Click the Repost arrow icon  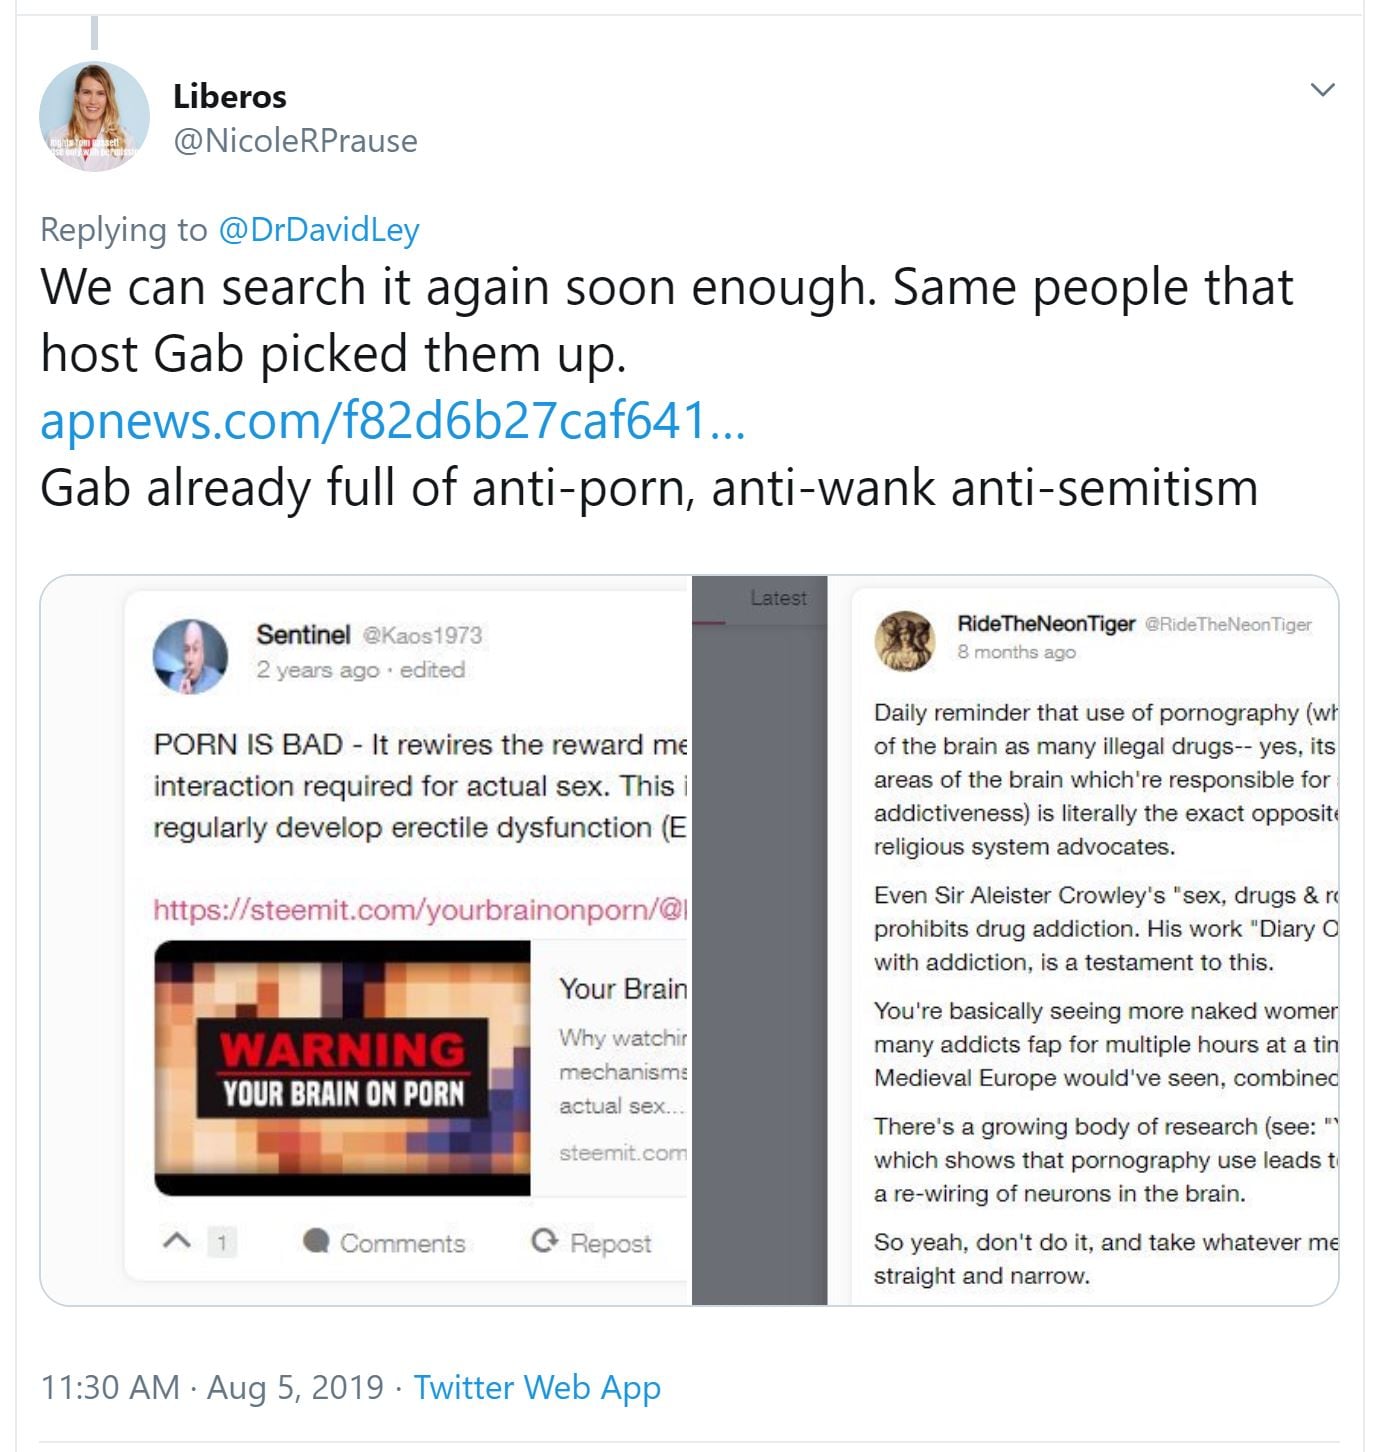point(545,1241)
